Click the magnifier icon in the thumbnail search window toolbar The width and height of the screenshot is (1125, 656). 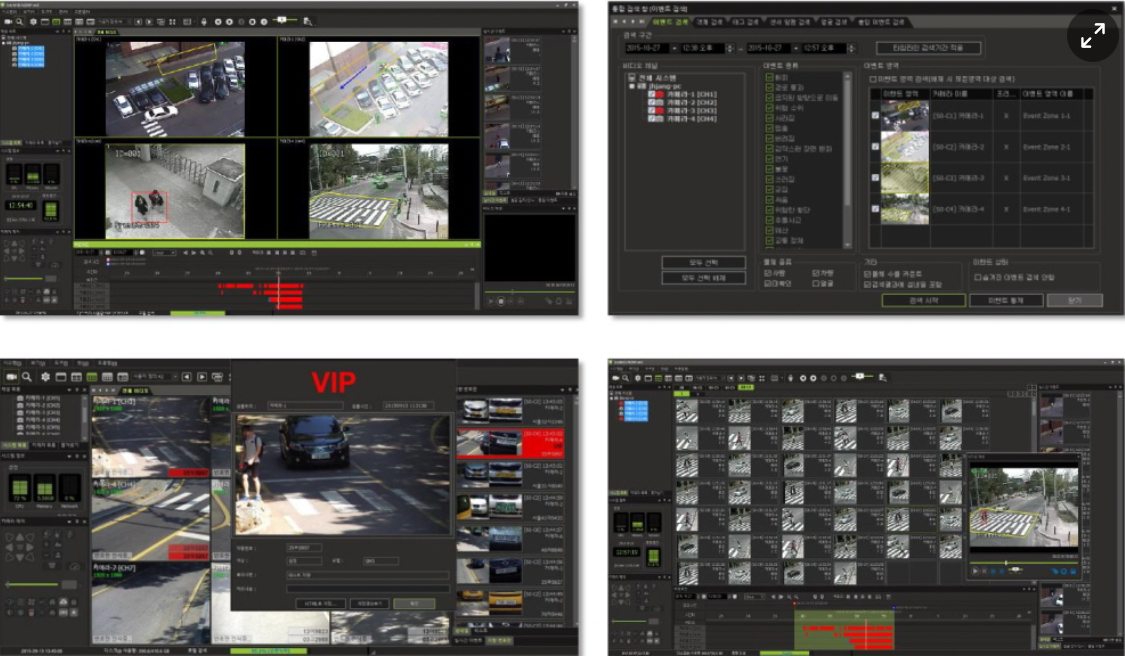coord(625,378)
